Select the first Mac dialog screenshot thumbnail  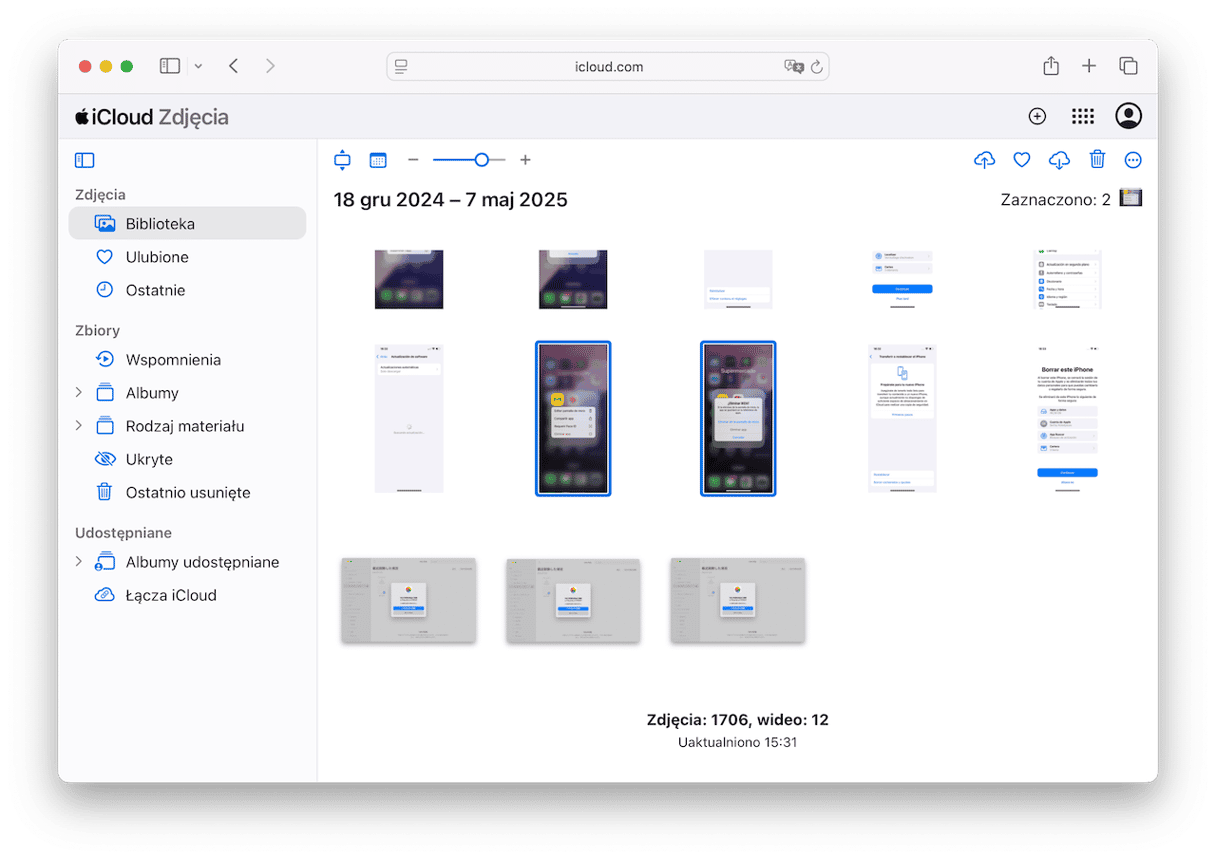click(409, 600)
